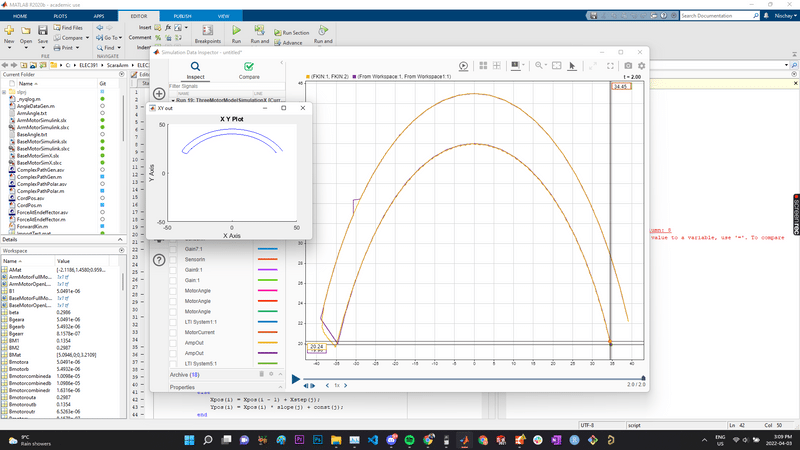The width and height of the screenshot is (800, 450).
Task: Open the Inspect tab in Data Inspector
Action: [195, 70]
